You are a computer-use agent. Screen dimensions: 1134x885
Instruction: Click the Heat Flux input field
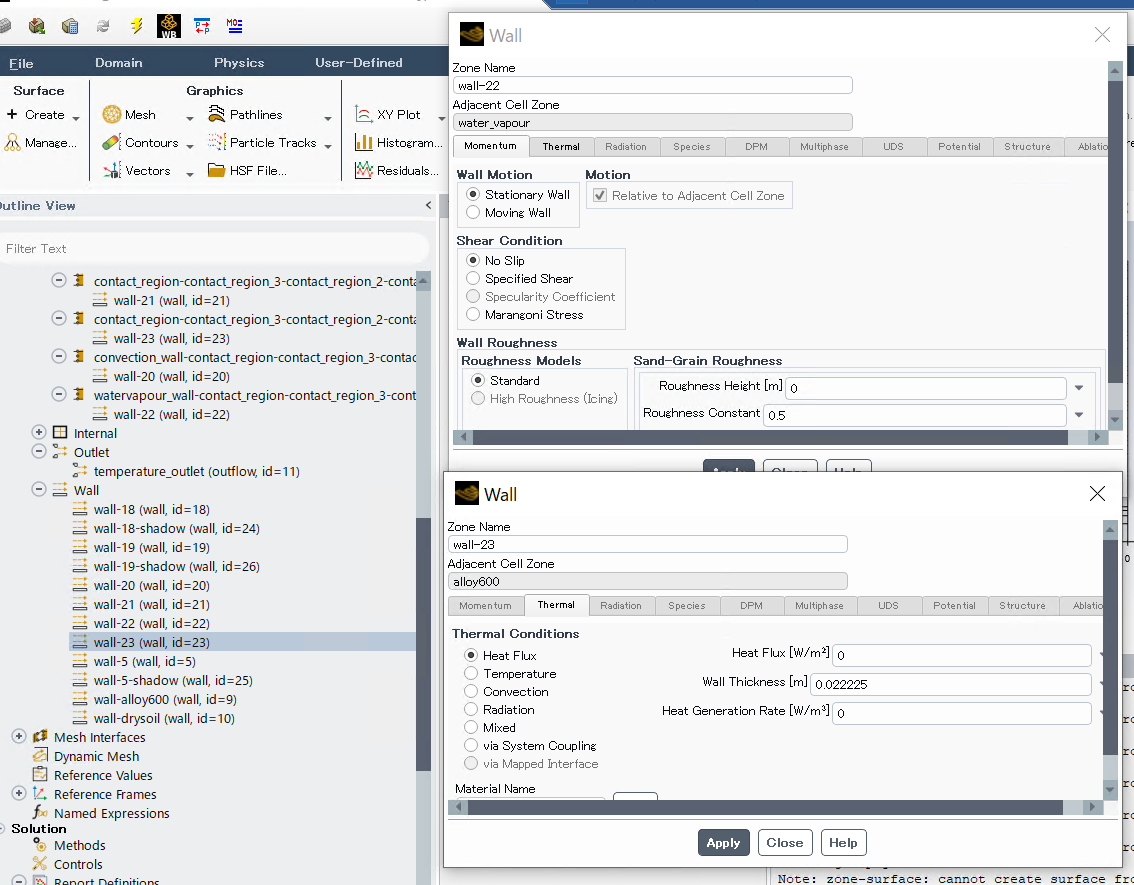[962, 655]
